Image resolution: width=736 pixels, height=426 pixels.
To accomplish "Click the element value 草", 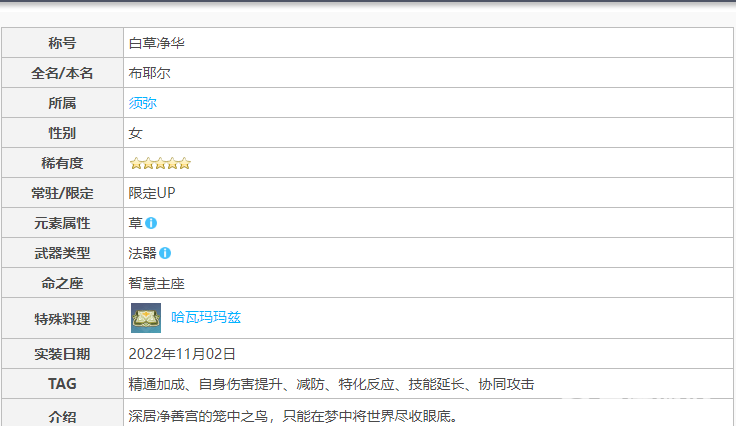I will pos(136,223).
